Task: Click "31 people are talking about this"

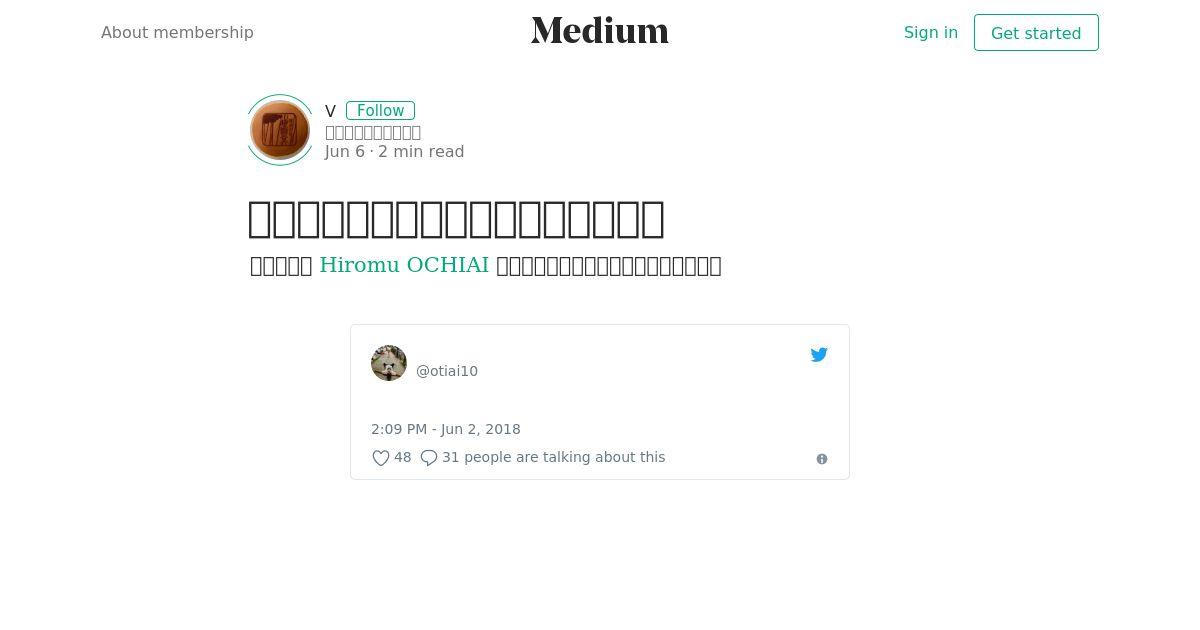Action: [554, 457]
